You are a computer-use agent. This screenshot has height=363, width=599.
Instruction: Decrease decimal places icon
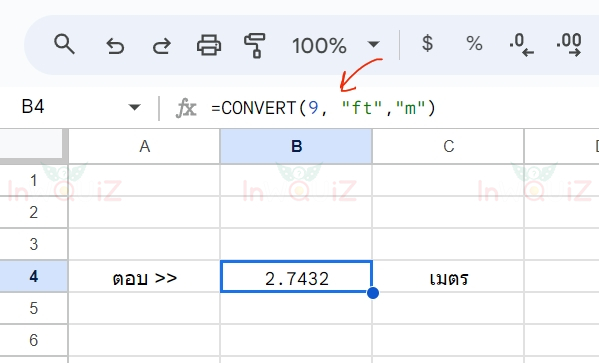click(x=521, y=45)
